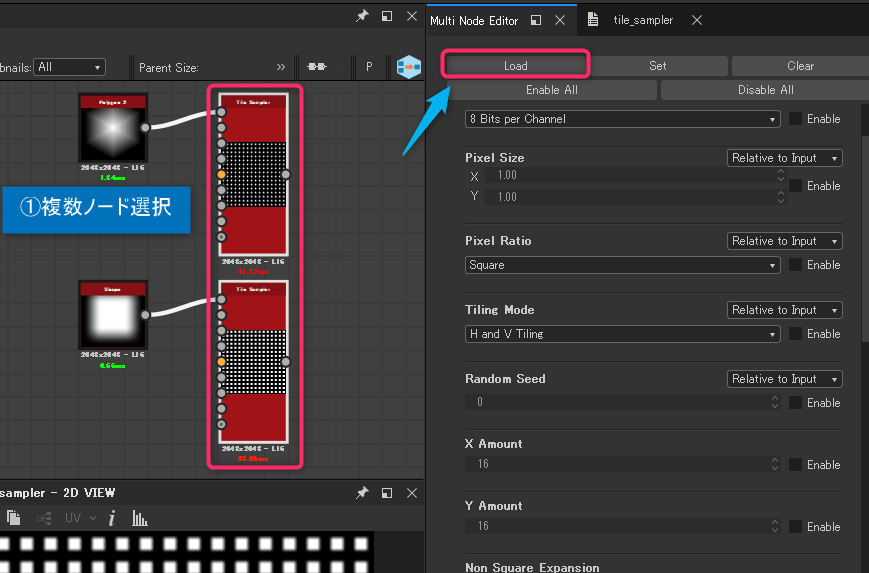This screenshot has height=573, width=869.
Task: Open Pixel Size Relative to Input dropdown
Action: point(784,158)
